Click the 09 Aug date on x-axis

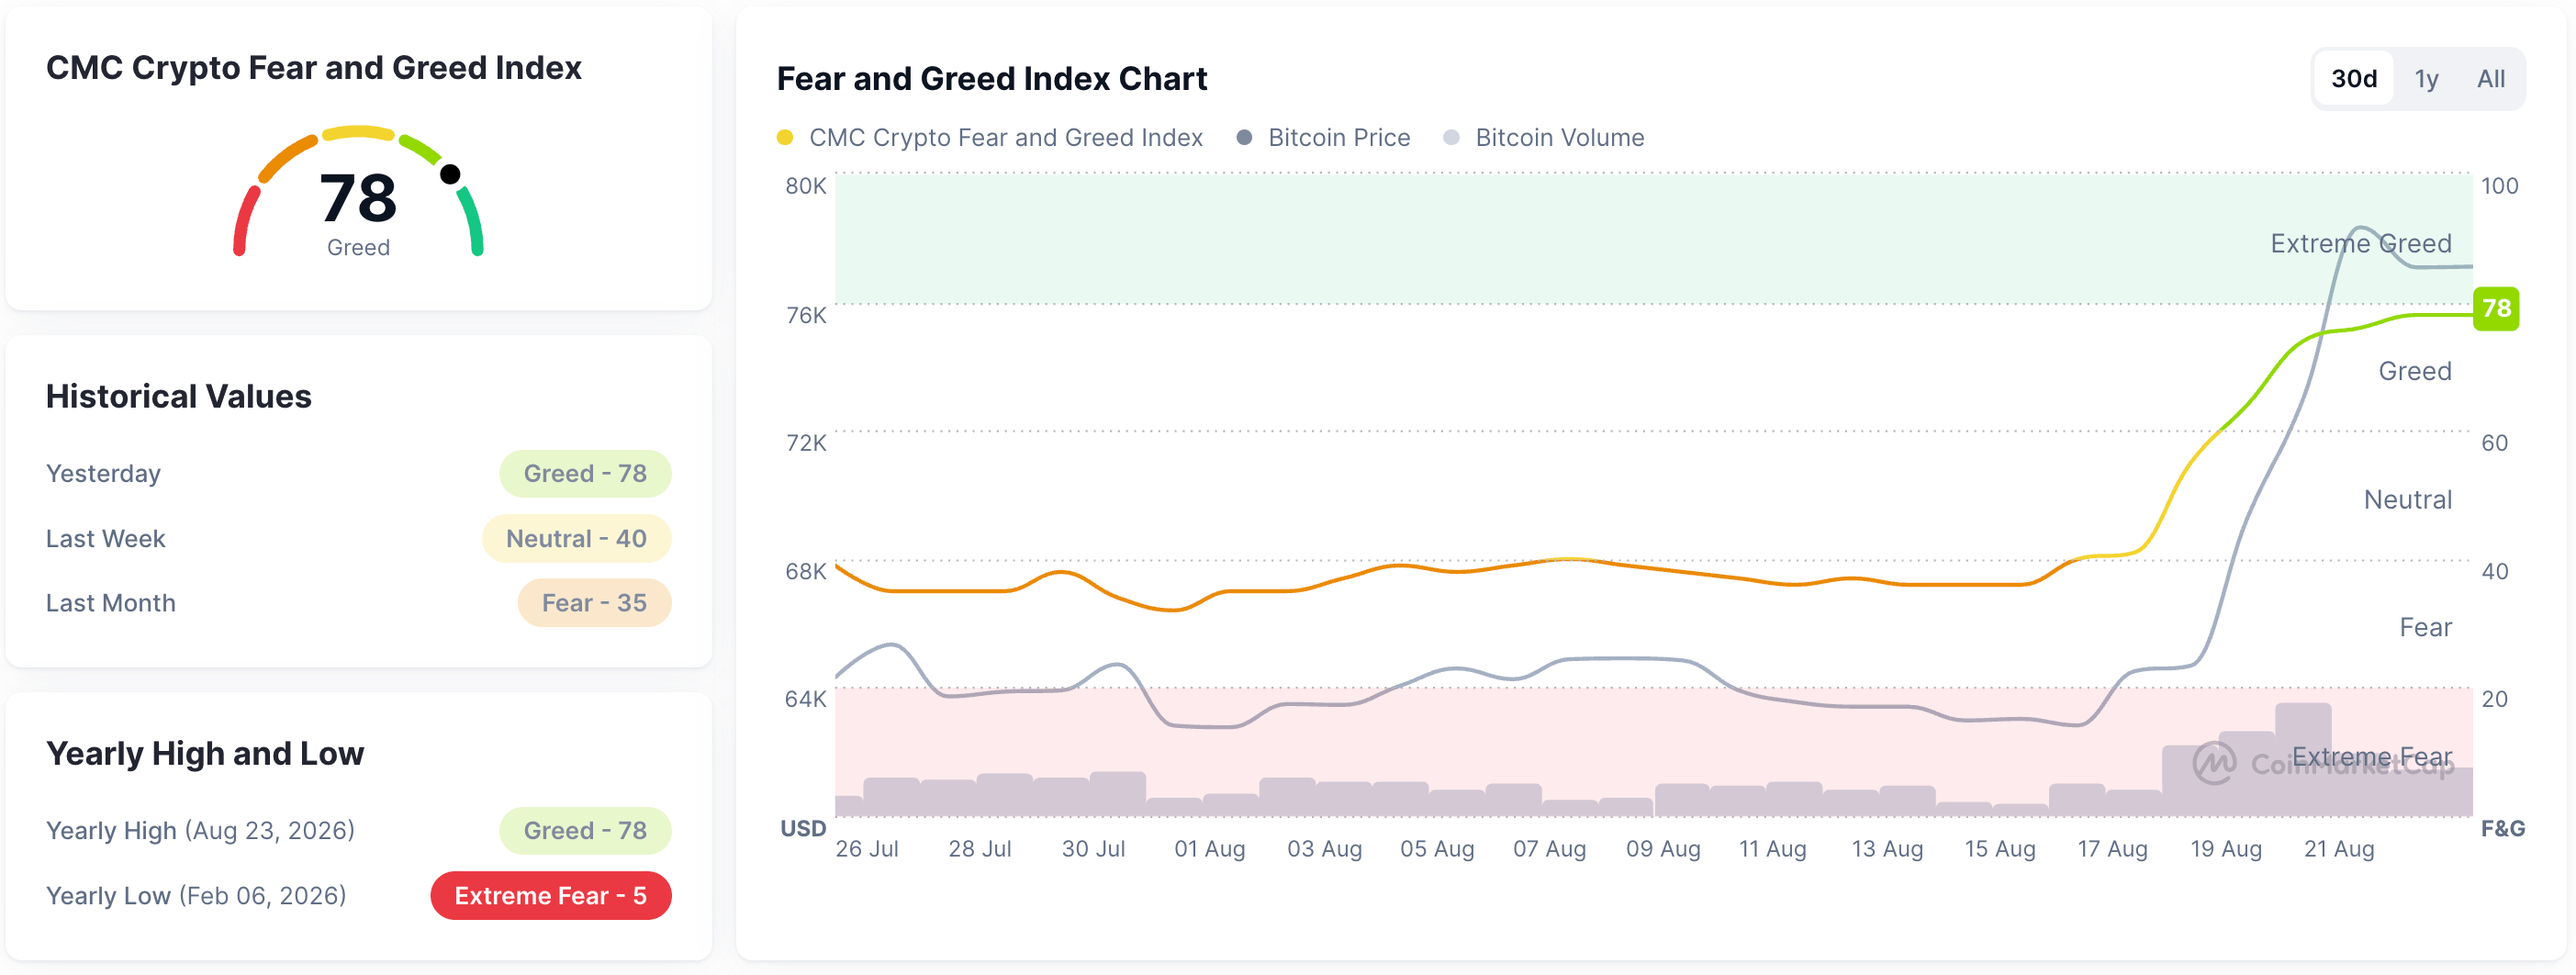pyautogui.click(x=1662, y=848)
